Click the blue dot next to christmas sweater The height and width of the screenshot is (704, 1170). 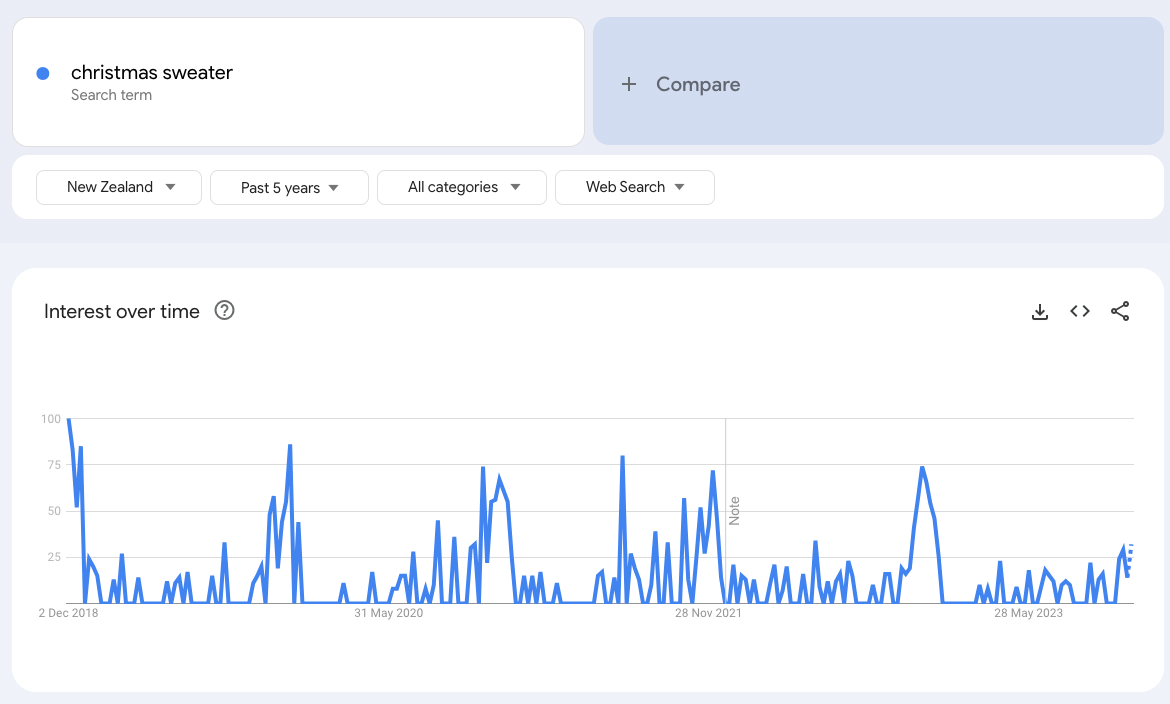[x=42, y=73]
